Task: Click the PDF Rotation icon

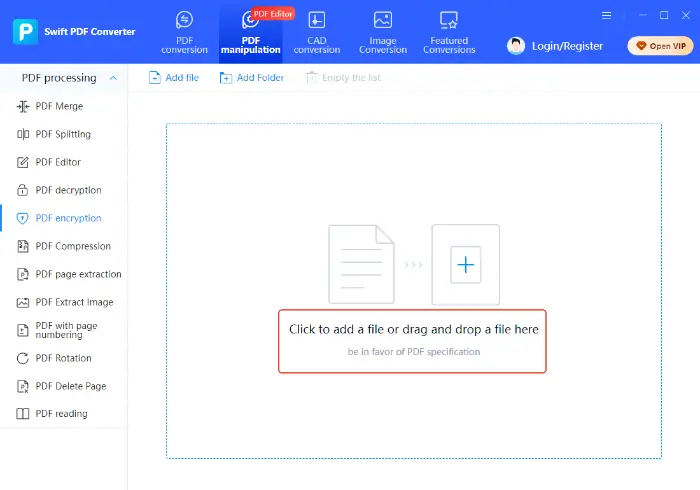Action: (x=23, y=358)
